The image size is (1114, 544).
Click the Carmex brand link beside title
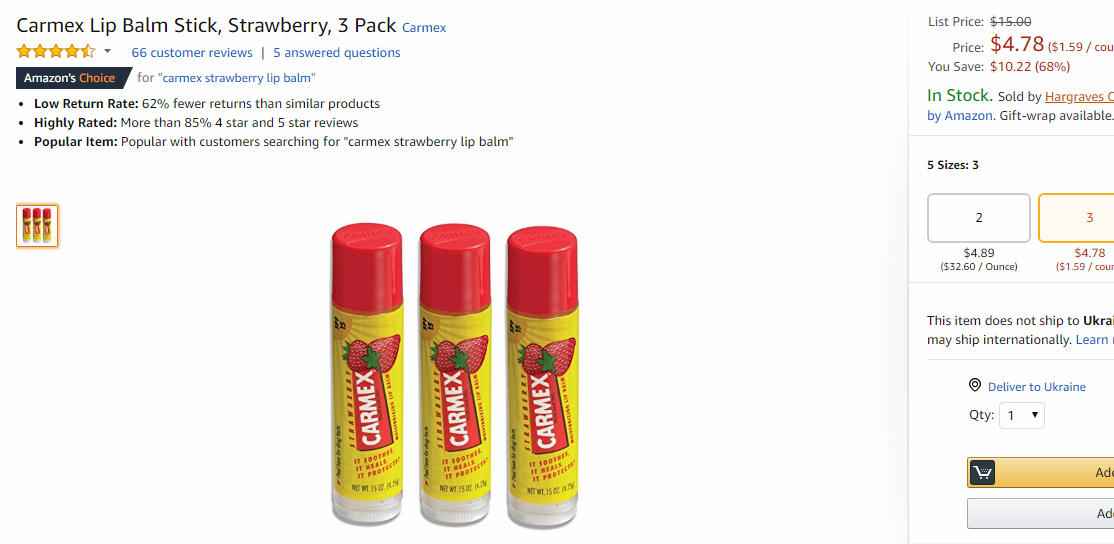coord(424,28)
